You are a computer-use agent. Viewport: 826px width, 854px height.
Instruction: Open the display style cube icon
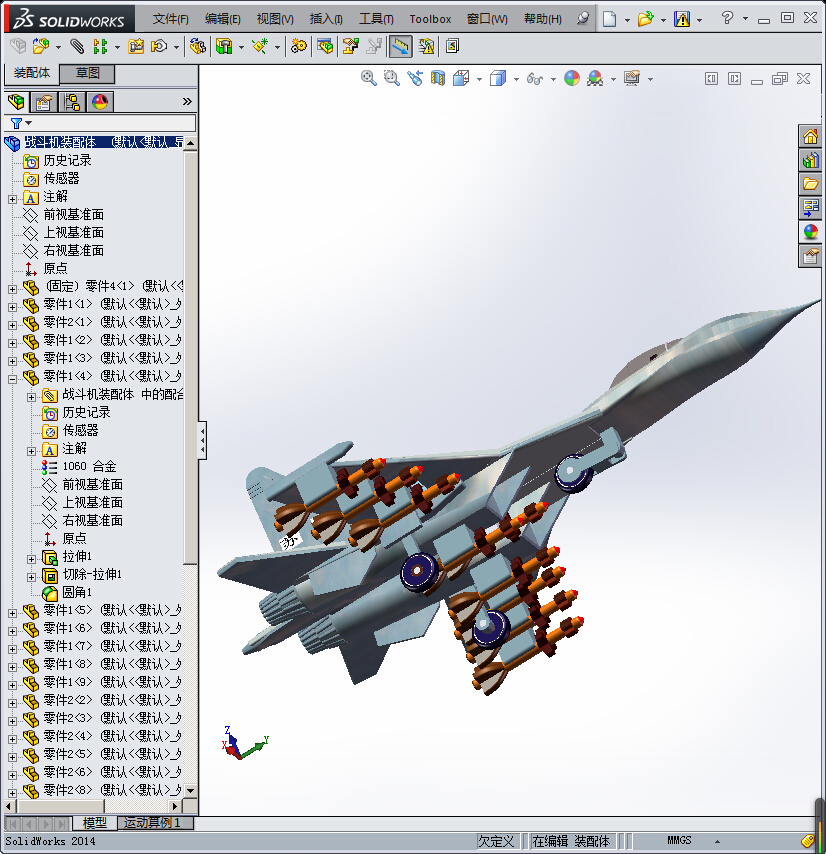coord(498,78)
